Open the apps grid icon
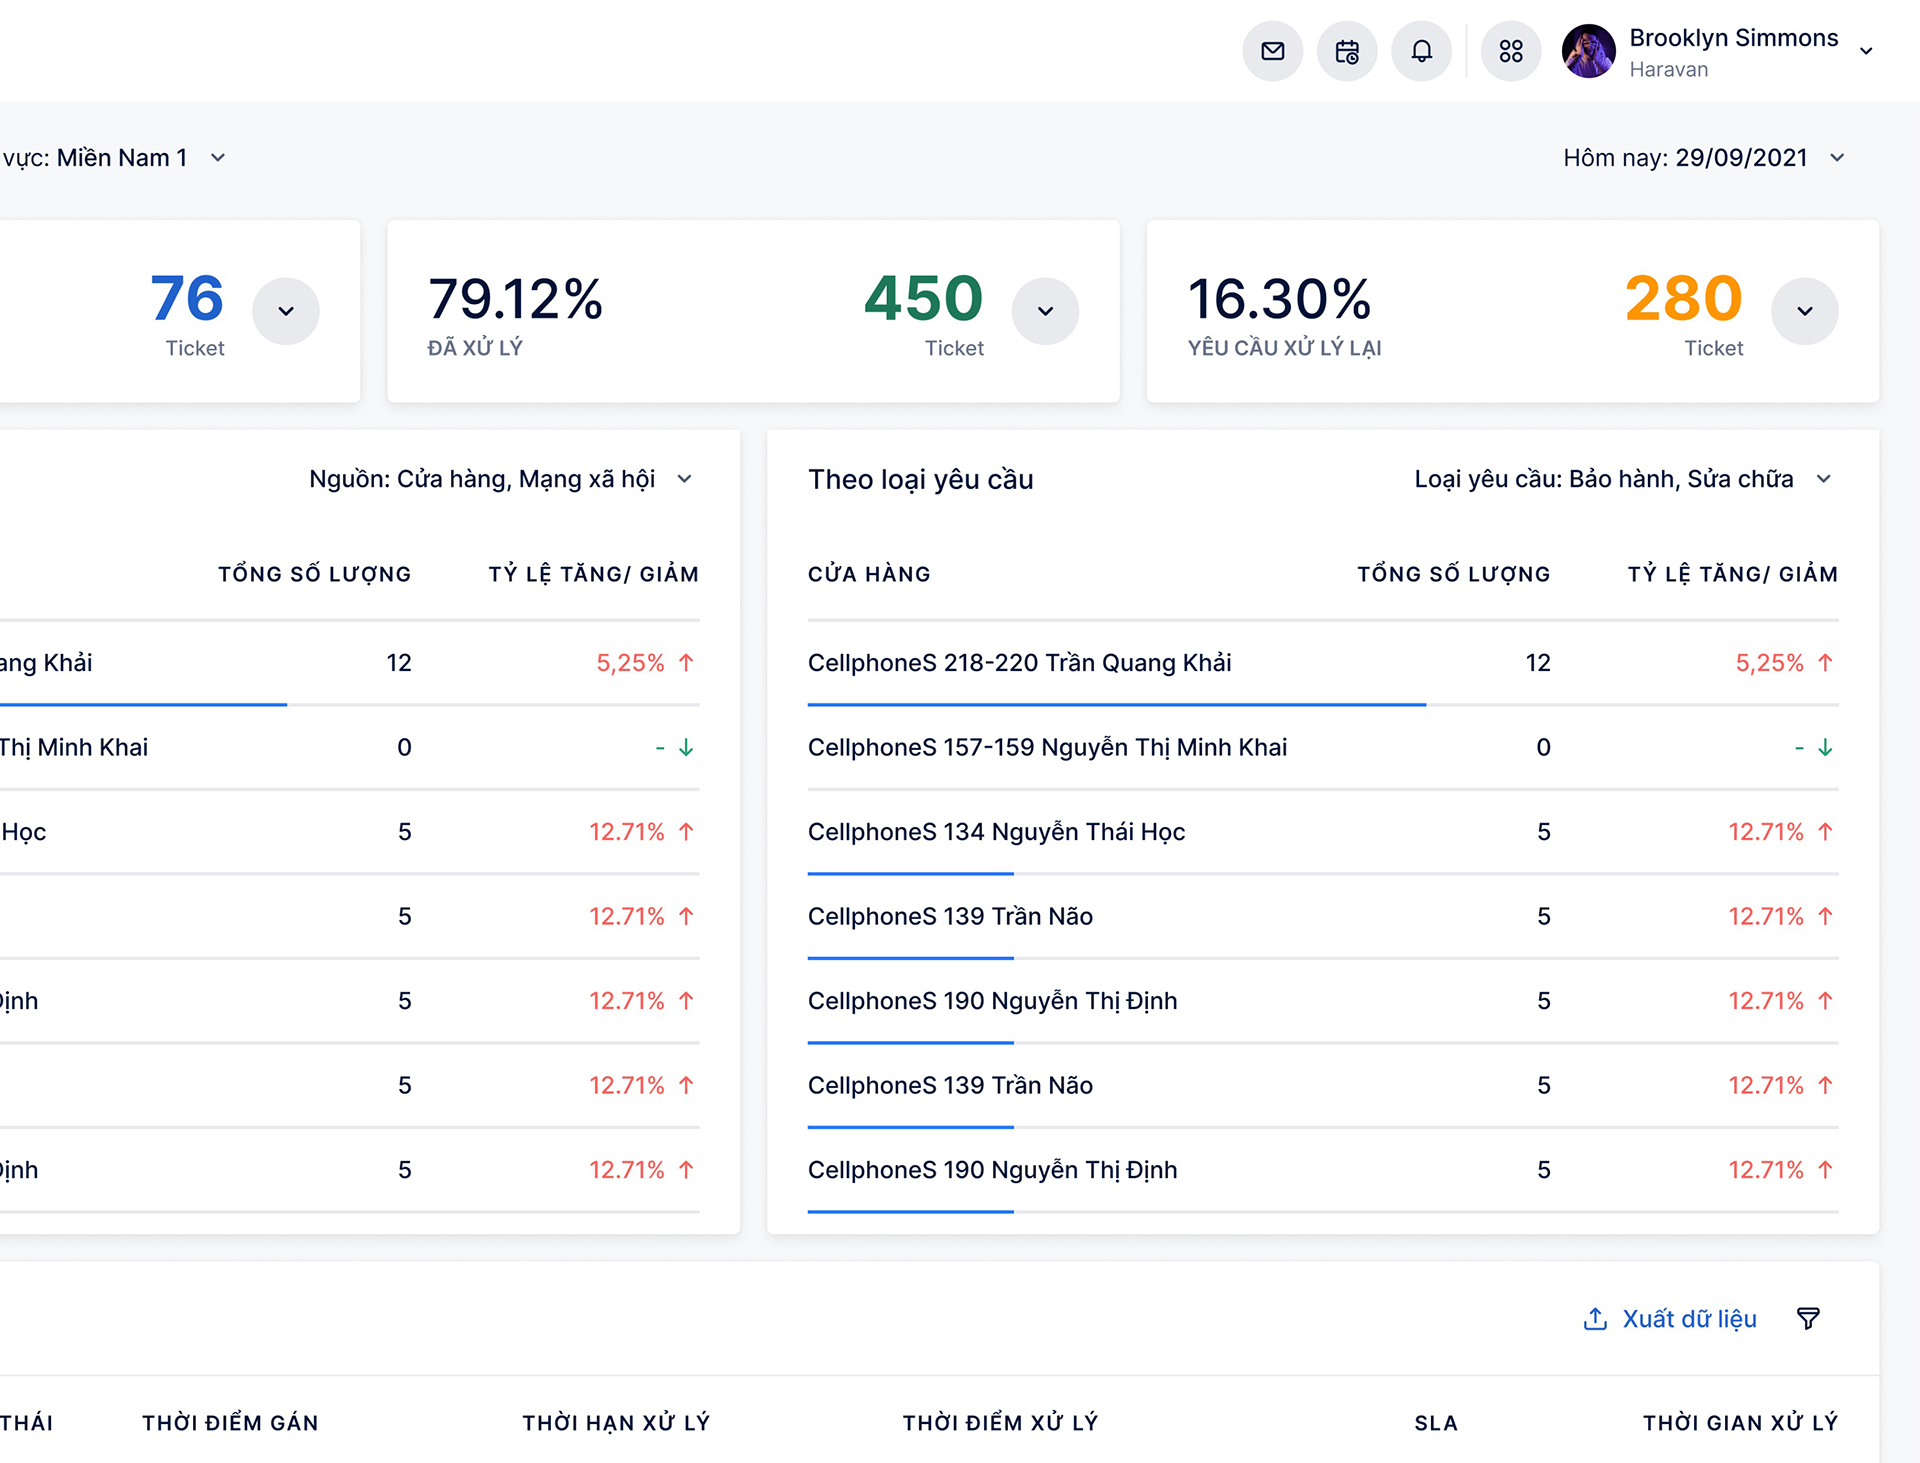Viewport: 1920px width, 1463px height. pos(1511,51)
